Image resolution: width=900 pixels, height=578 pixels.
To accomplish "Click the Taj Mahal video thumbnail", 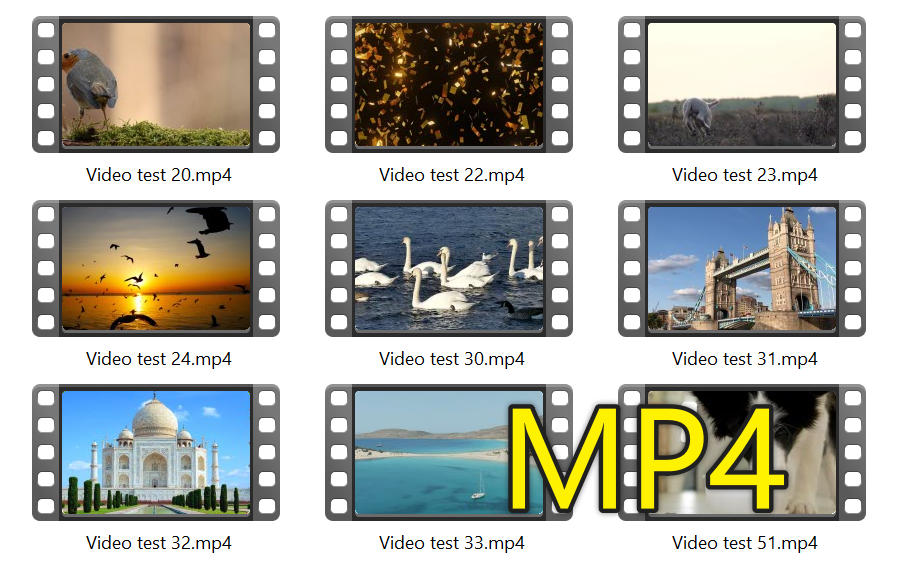I will click(x=157, y=452).
